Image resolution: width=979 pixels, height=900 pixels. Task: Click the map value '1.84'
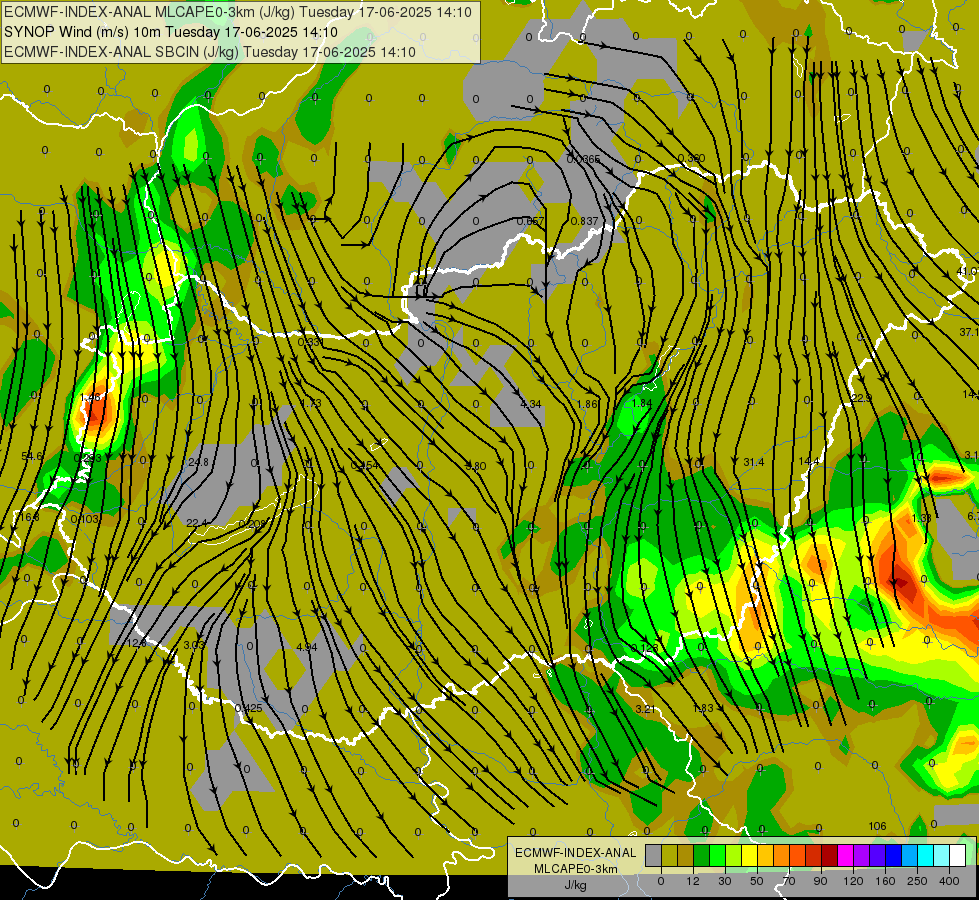coord(642,403)
